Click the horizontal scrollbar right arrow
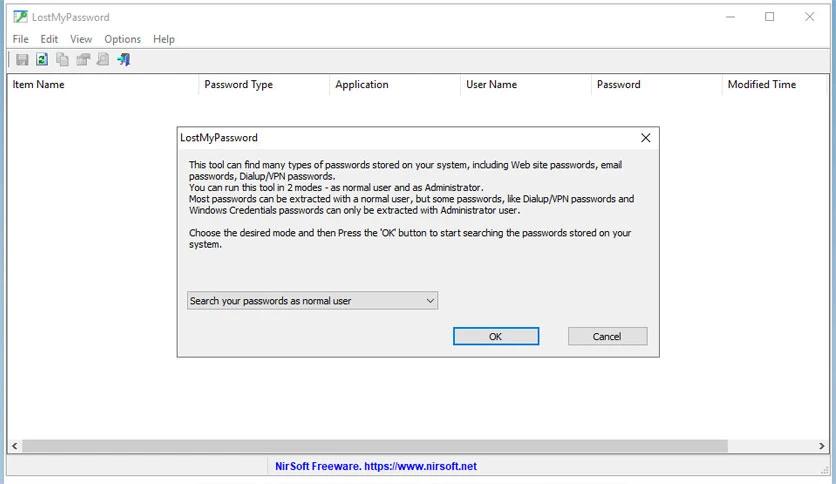This screenshot has width=836, height=484. [822, 446]
